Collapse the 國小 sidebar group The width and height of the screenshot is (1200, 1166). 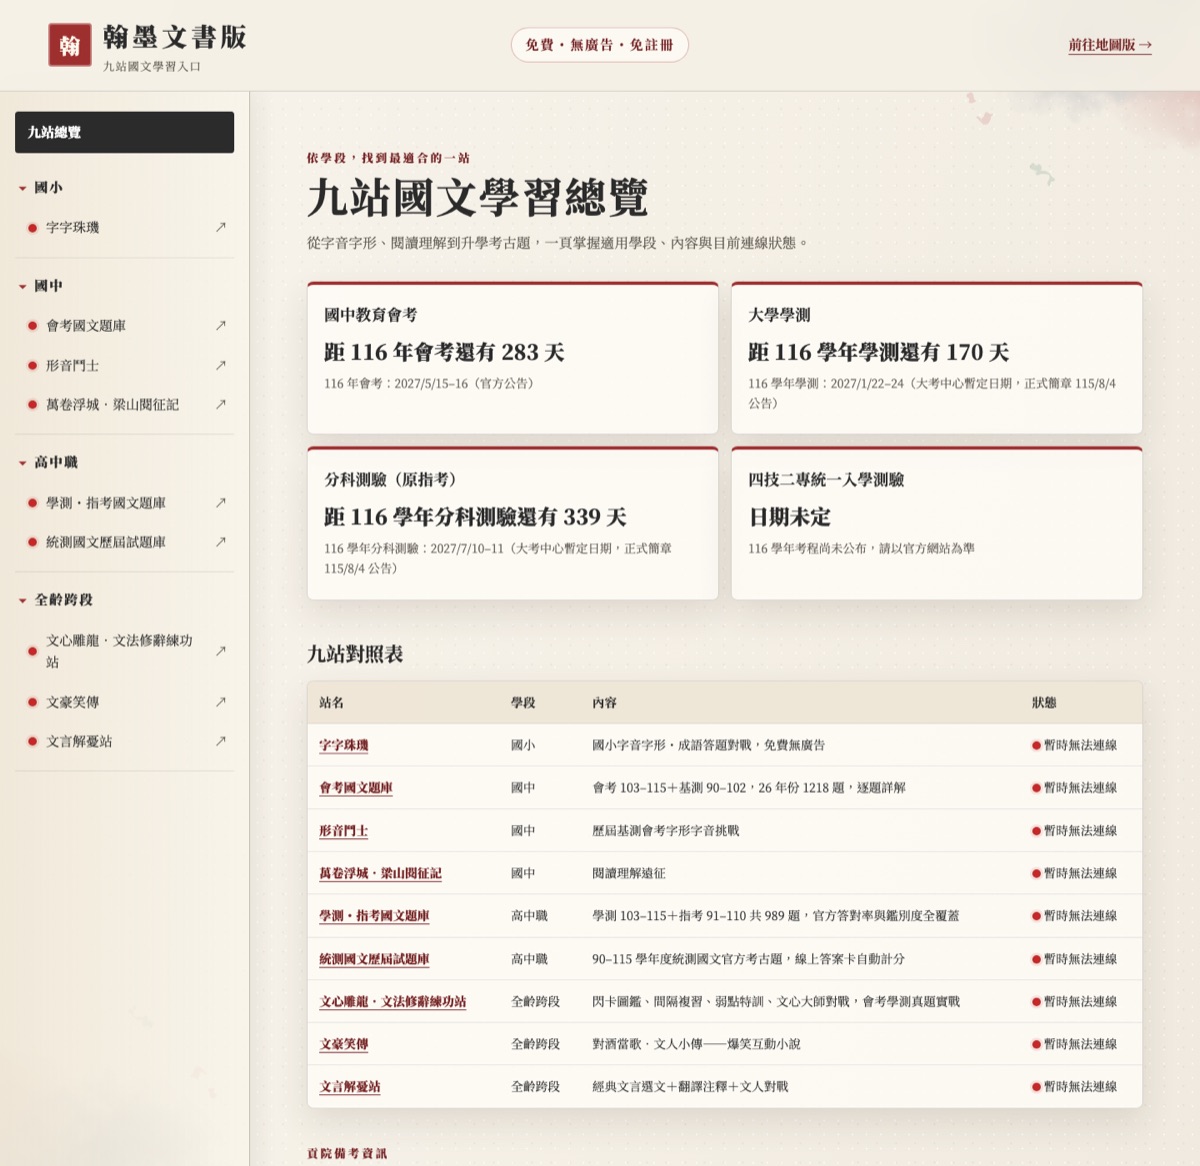40,187
